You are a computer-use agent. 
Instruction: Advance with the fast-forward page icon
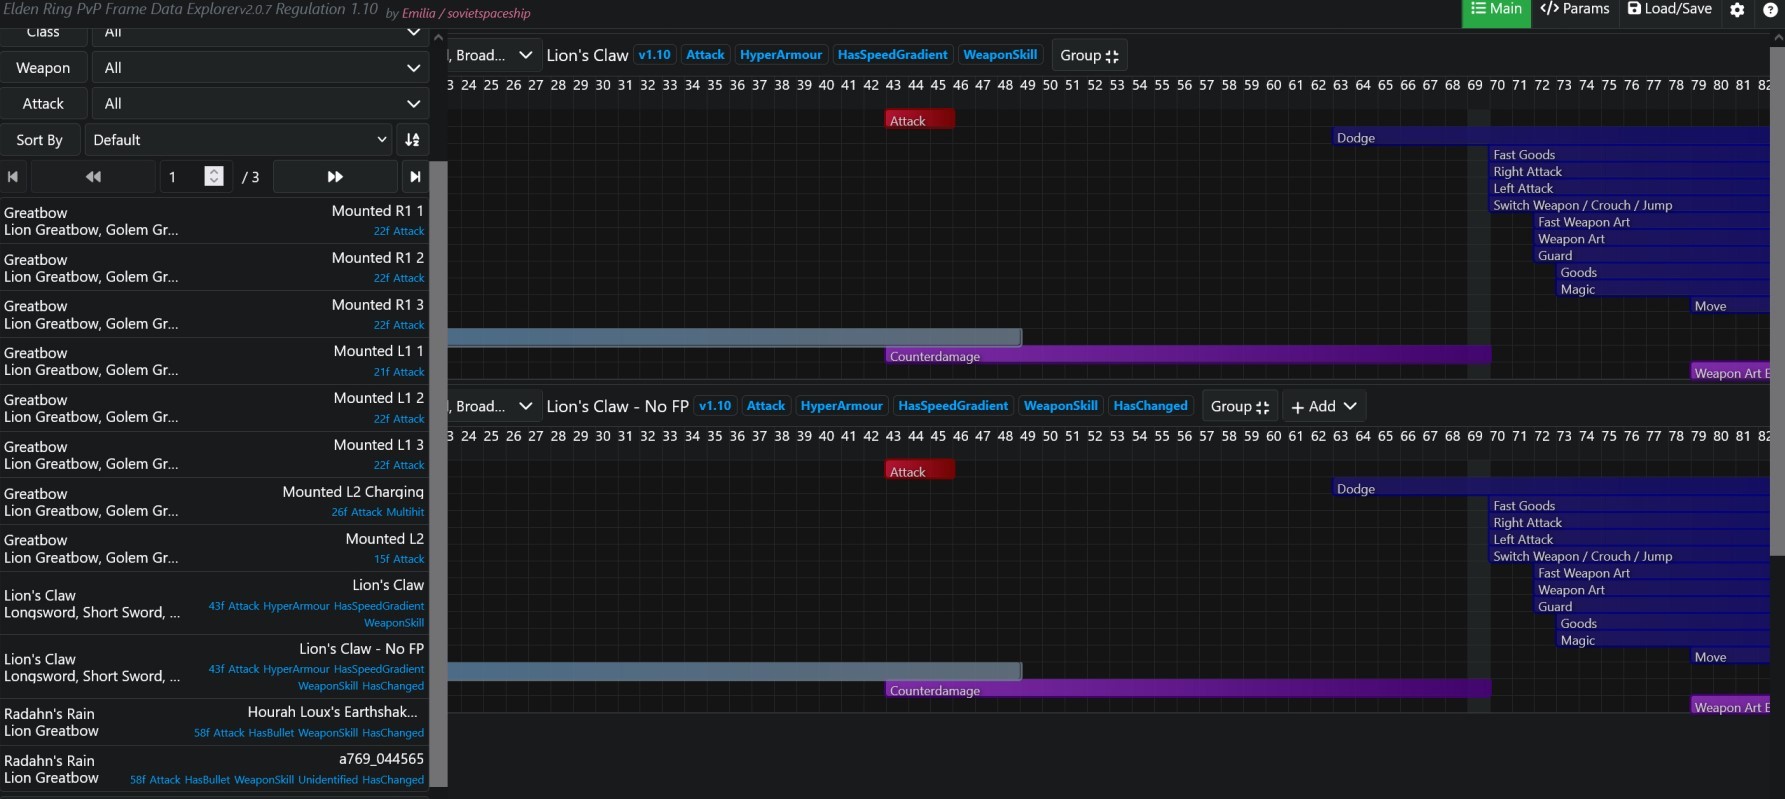click(335, 177)
